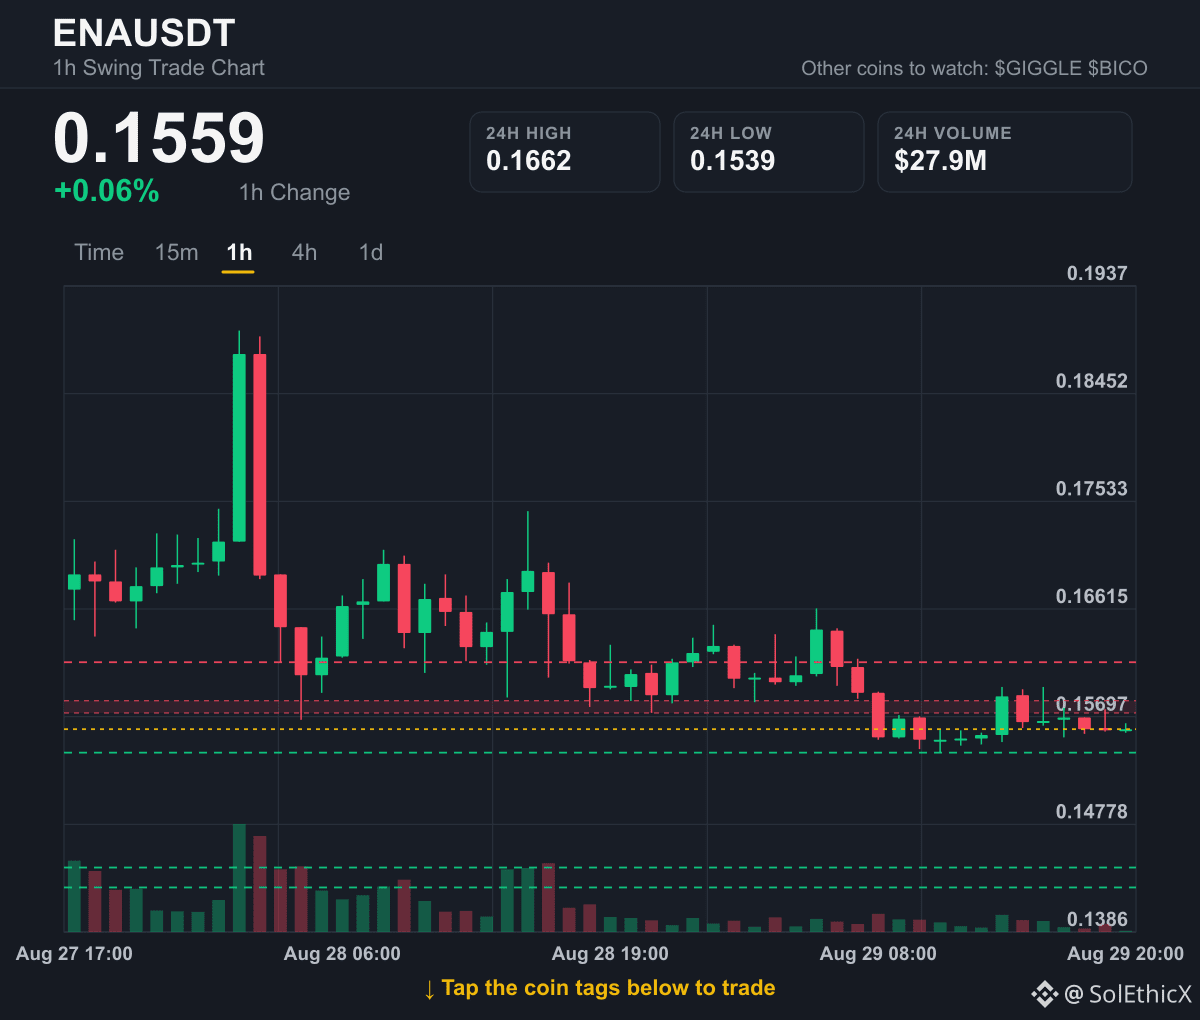This screenshot has height=1020, width=1200.
Task: Click the 24H VOLUME stat card
Action: pos(1005,152)
